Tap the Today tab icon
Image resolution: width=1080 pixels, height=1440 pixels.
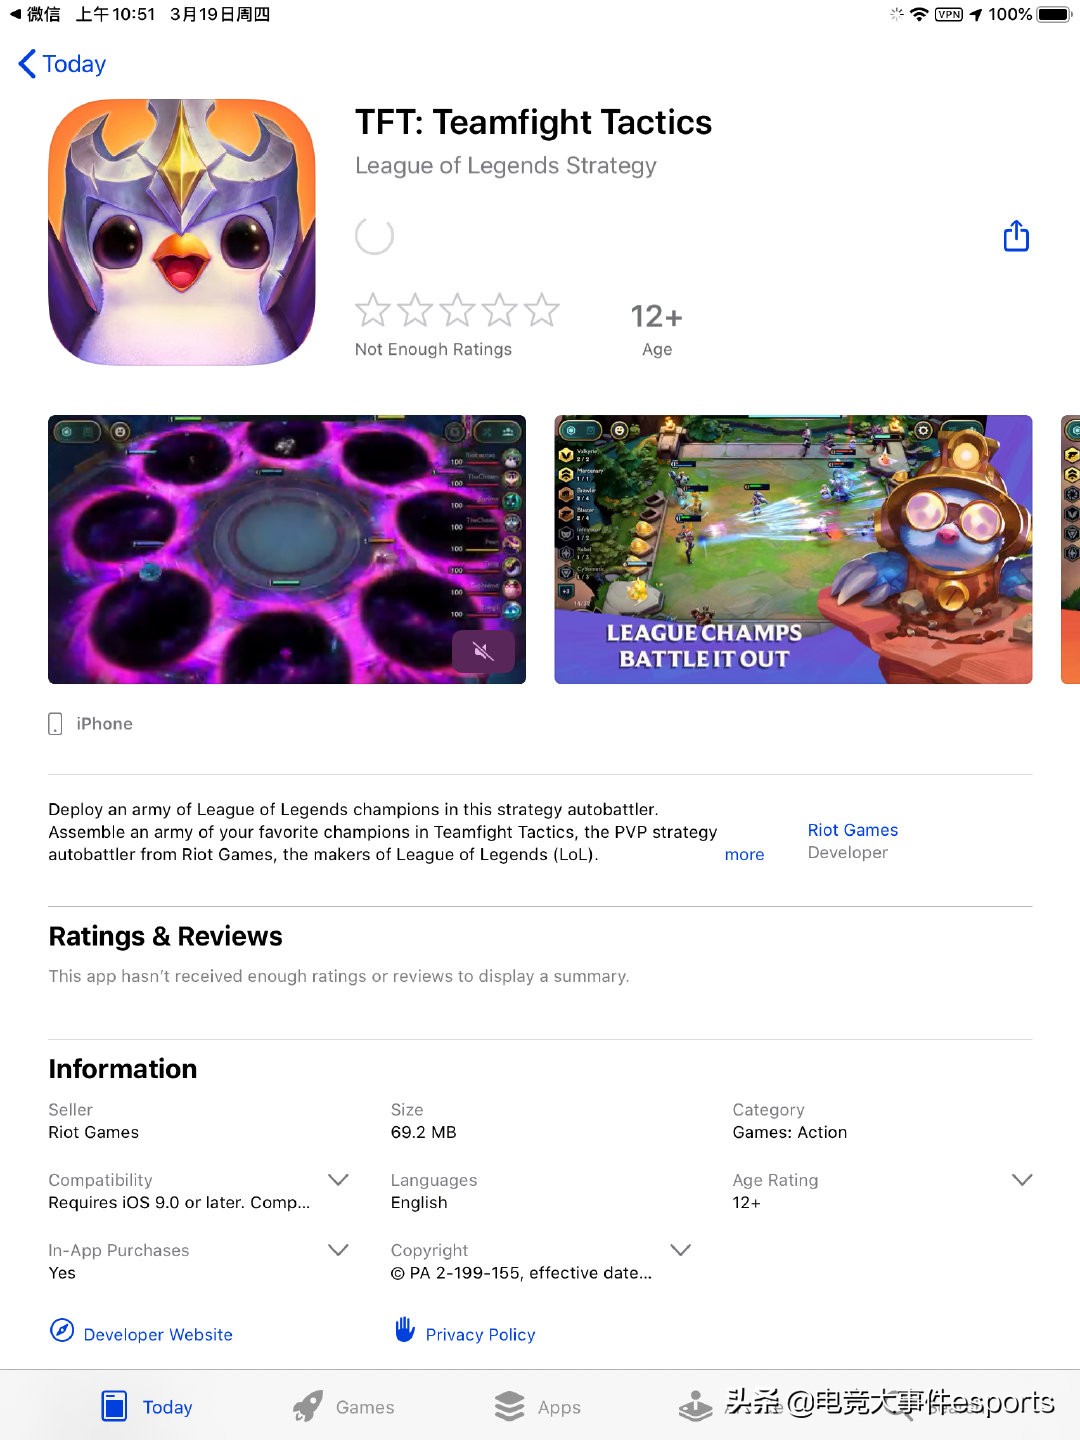click(114, 1405)
